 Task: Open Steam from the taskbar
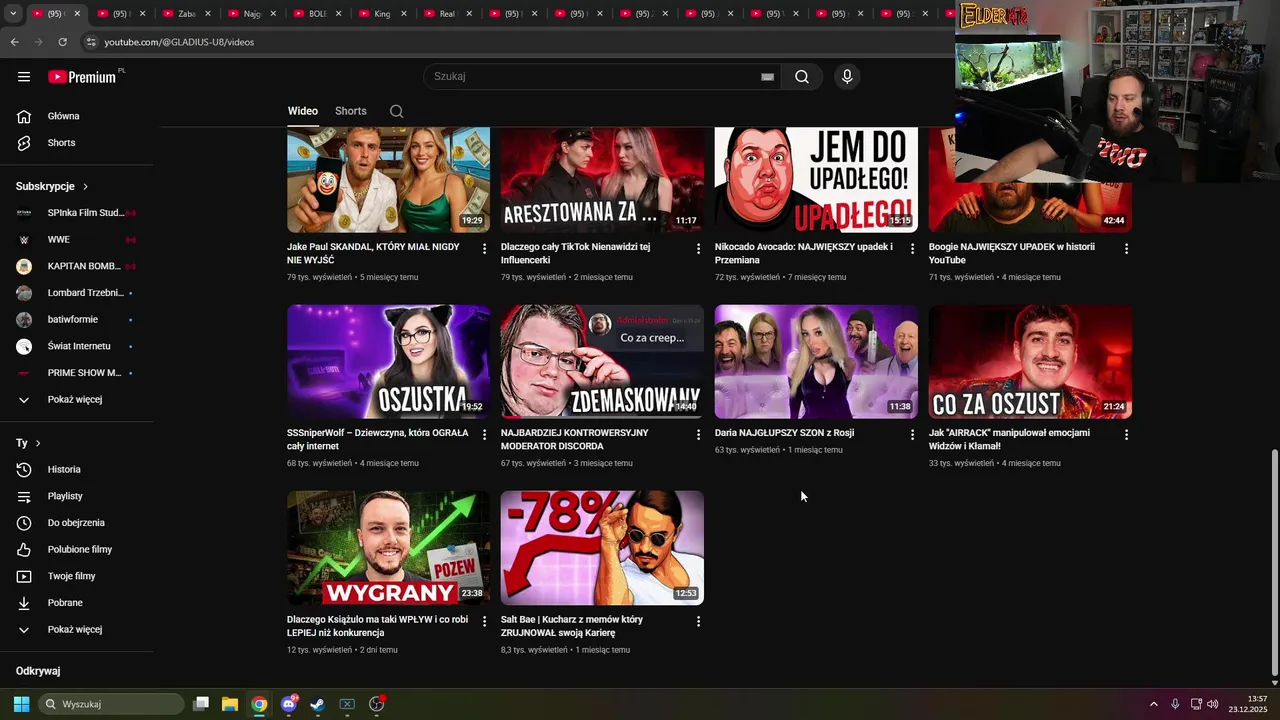click(x=317, y=704)
